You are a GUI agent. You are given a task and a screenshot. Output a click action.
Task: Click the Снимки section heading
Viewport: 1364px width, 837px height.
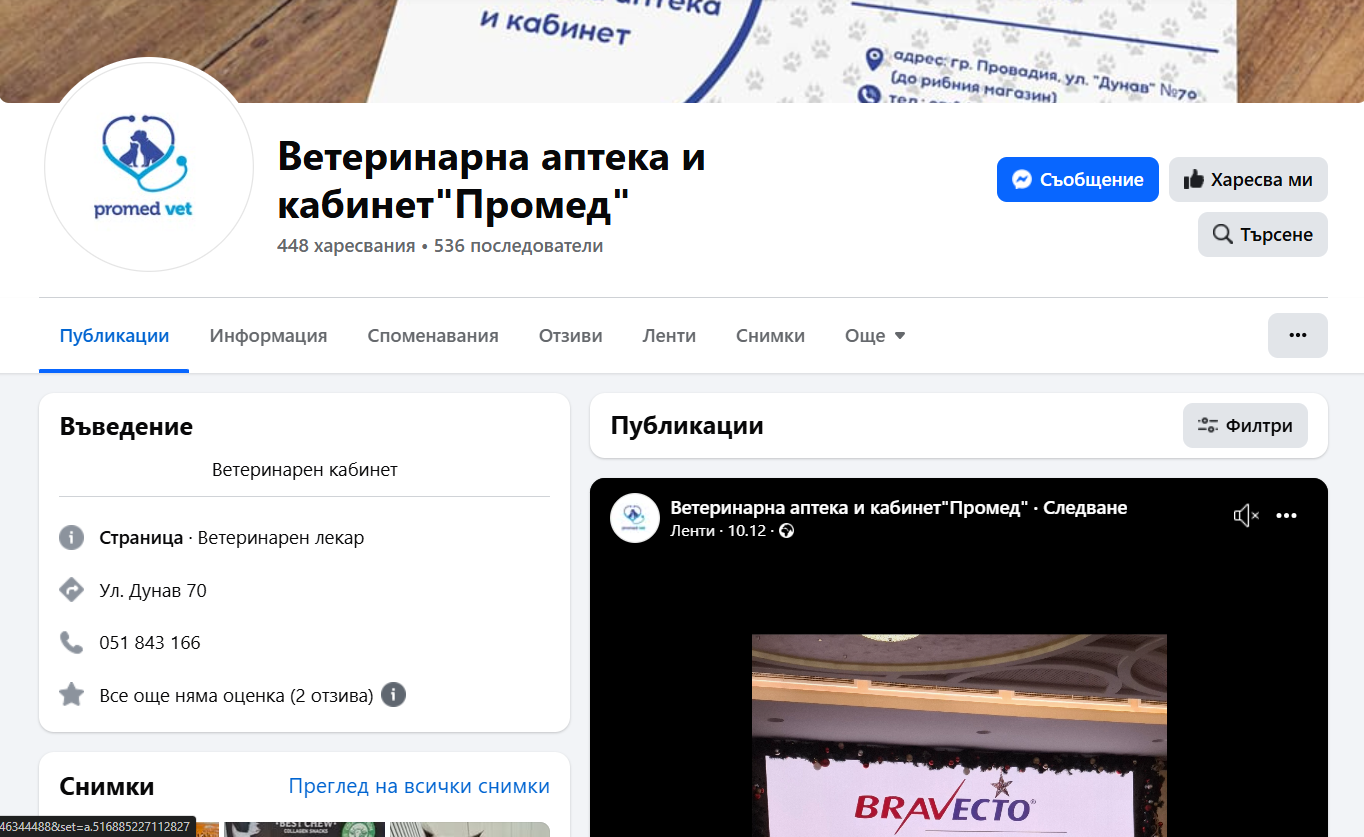pyautogui.click(x=107, y=787)
